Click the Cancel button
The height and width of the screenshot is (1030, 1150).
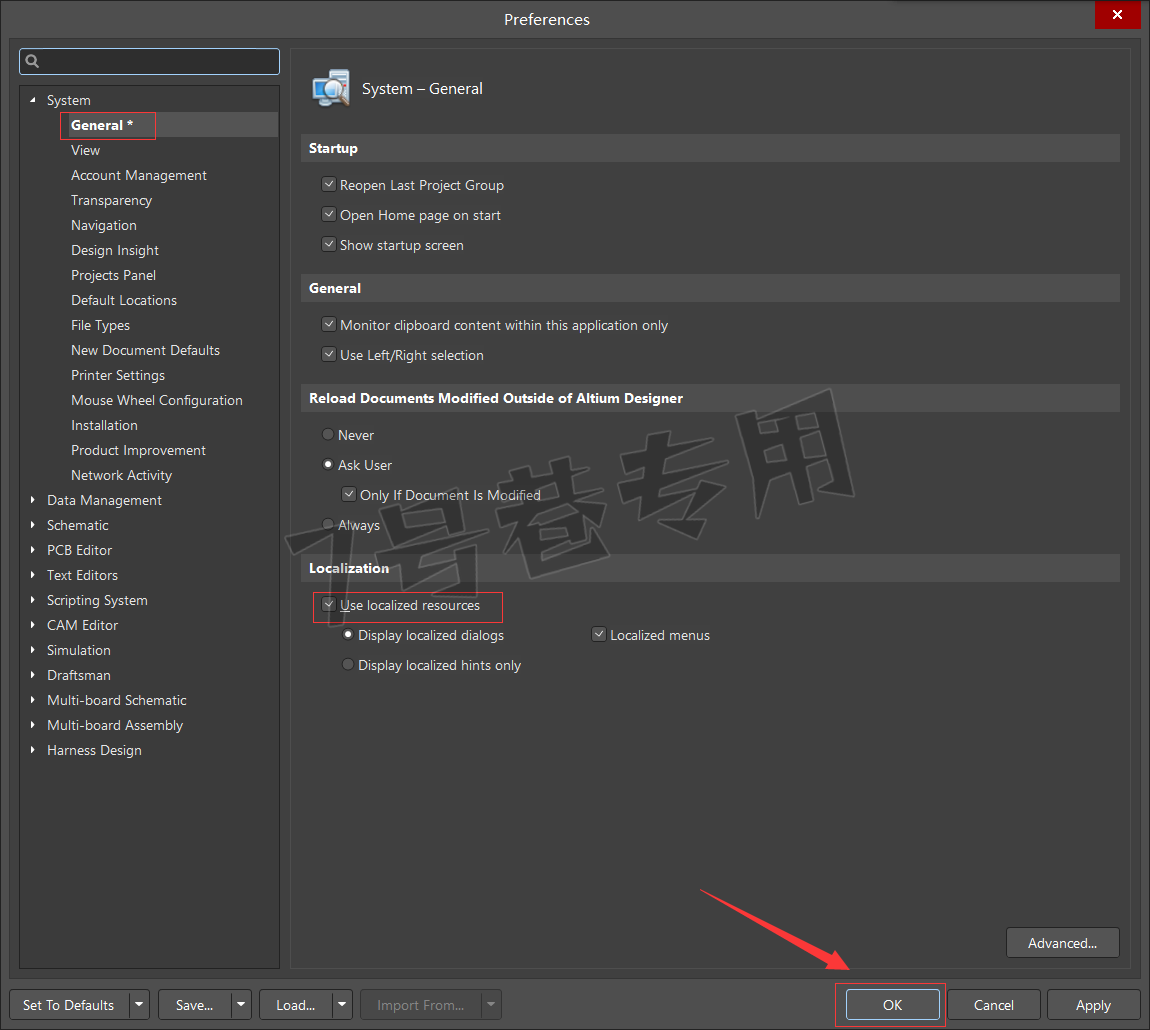pyautogui.click(x=994, y=1005)
